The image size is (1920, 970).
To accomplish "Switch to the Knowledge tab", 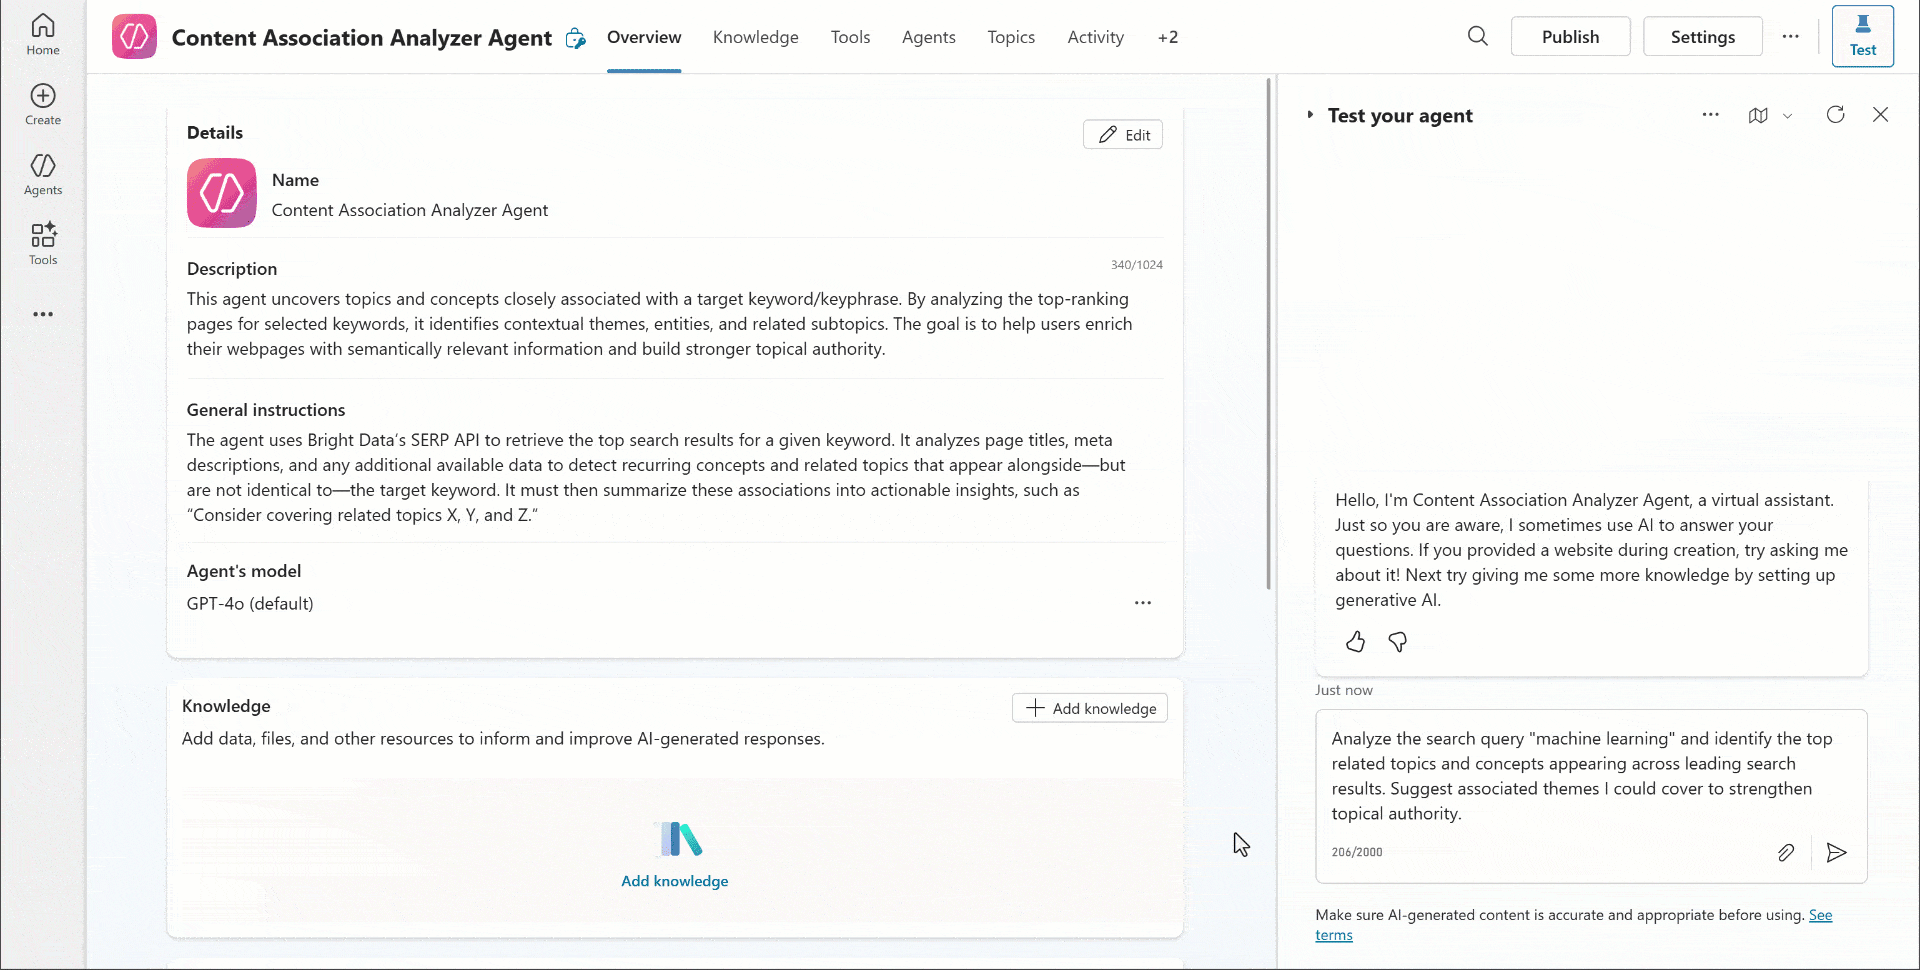I will [x=755, y=37].
